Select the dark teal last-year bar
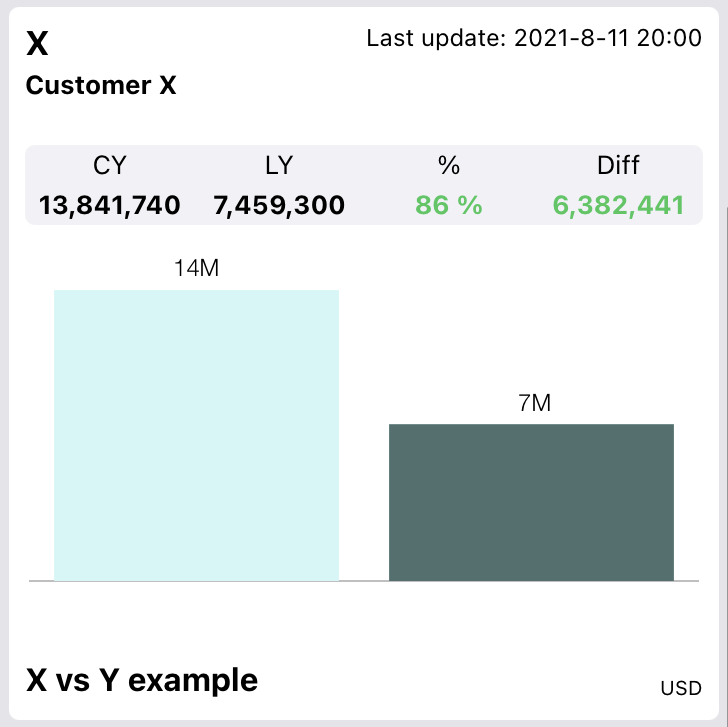The image size is (728, 727). (x=531, y=502)
